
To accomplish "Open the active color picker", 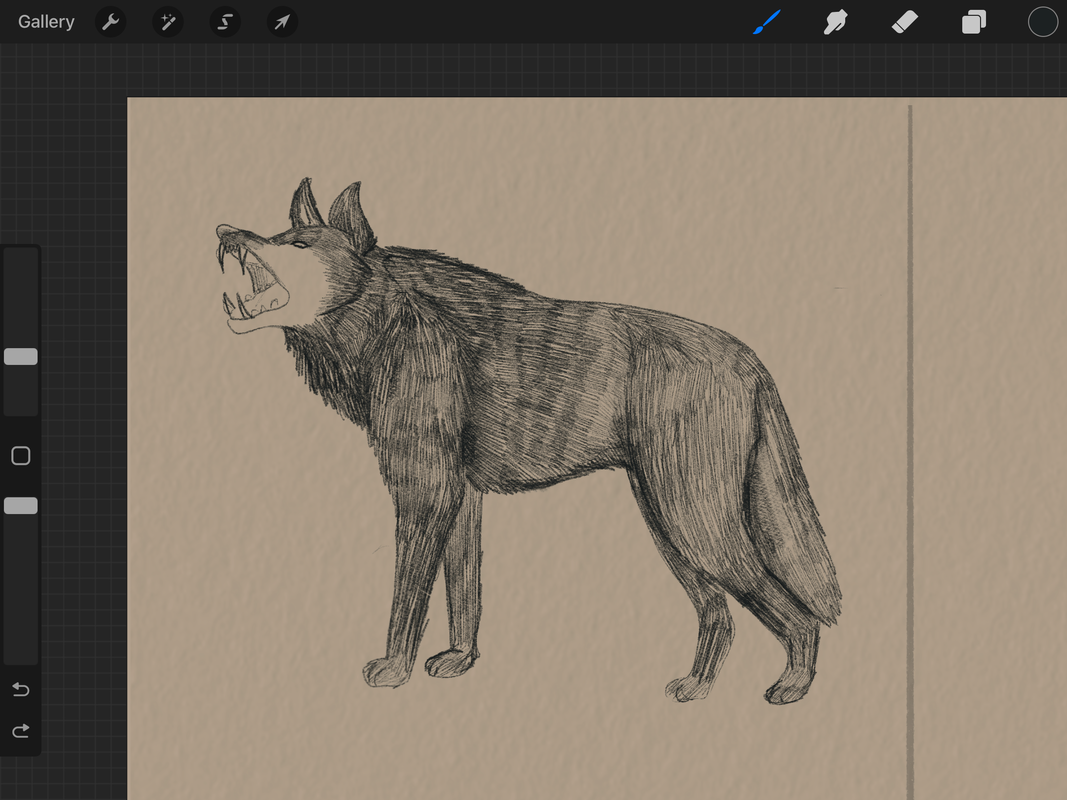I will click(1043, 22).
